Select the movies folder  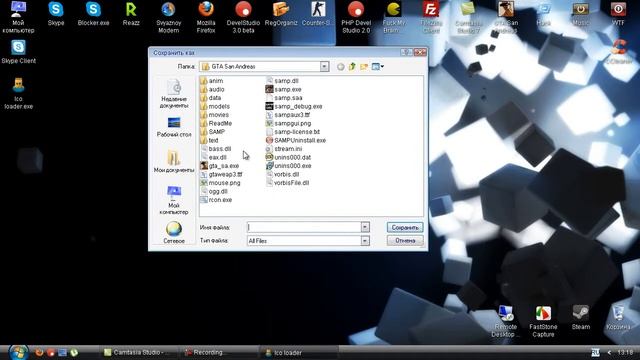(215, 115)
